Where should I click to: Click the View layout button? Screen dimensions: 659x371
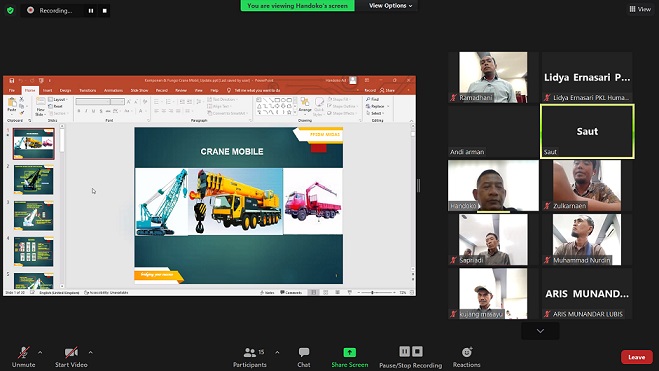[641, 9]
